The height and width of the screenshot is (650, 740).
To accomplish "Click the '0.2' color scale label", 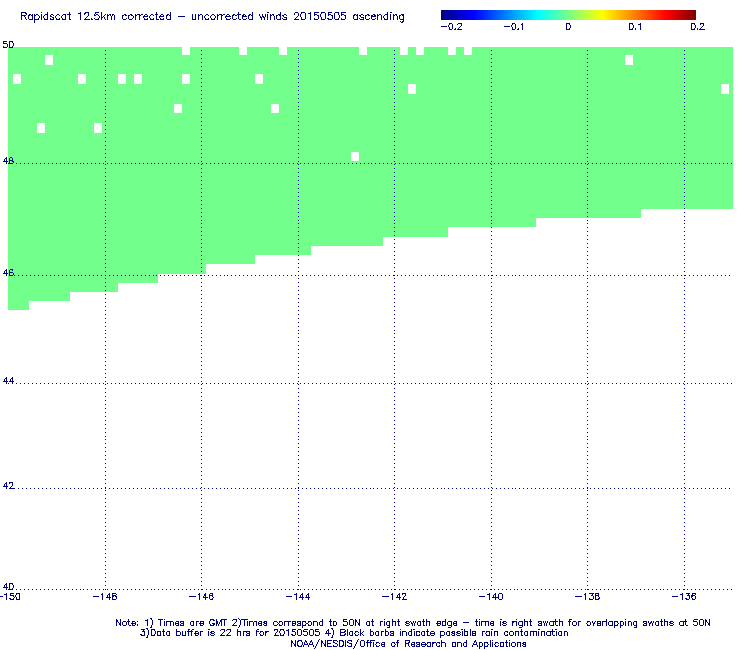I will click(698, 27).
